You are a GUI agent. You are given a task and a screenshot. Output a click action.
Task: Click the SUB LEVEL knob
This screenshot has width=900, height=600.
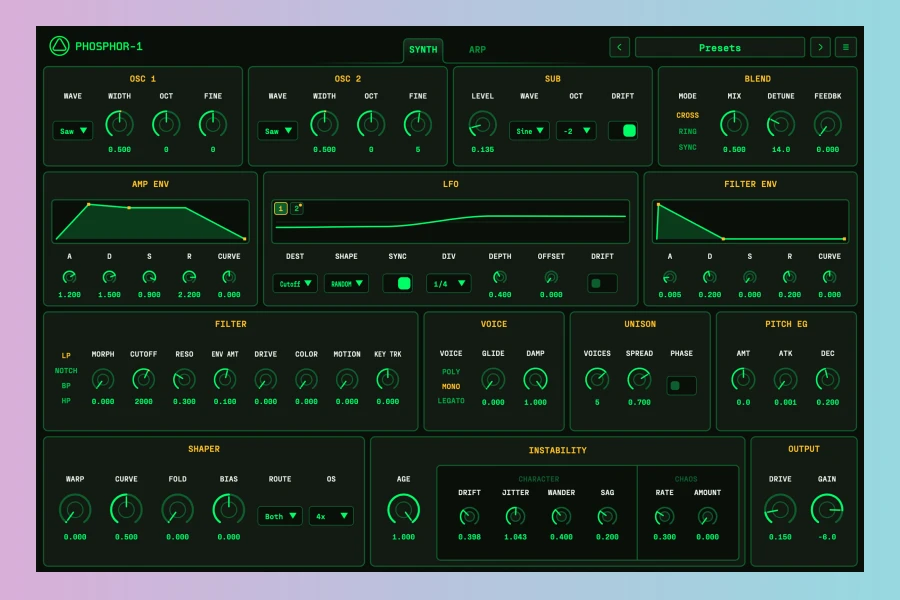coord(483,125)
